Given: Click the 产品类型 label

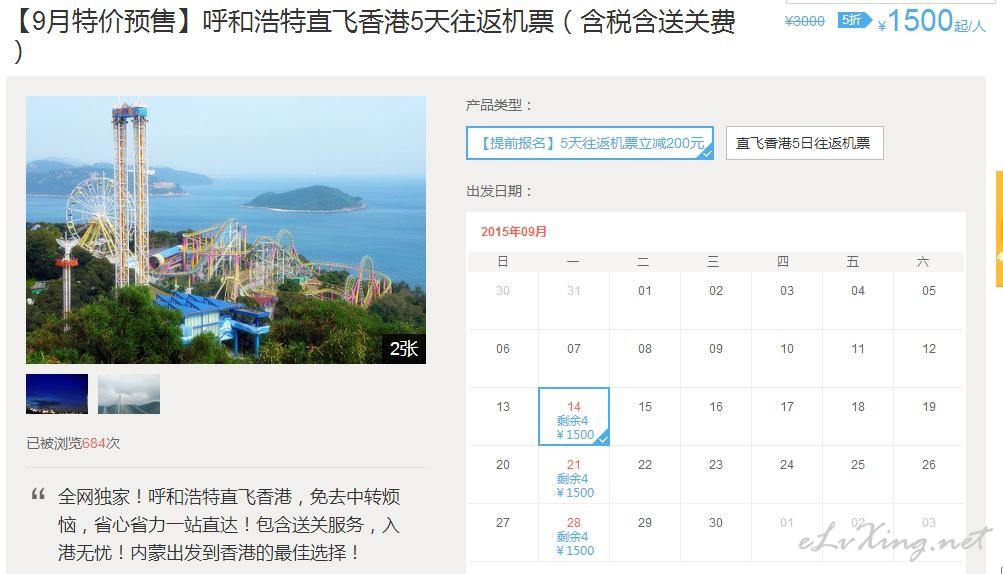Looking at the screenshot, I should 499,105.
